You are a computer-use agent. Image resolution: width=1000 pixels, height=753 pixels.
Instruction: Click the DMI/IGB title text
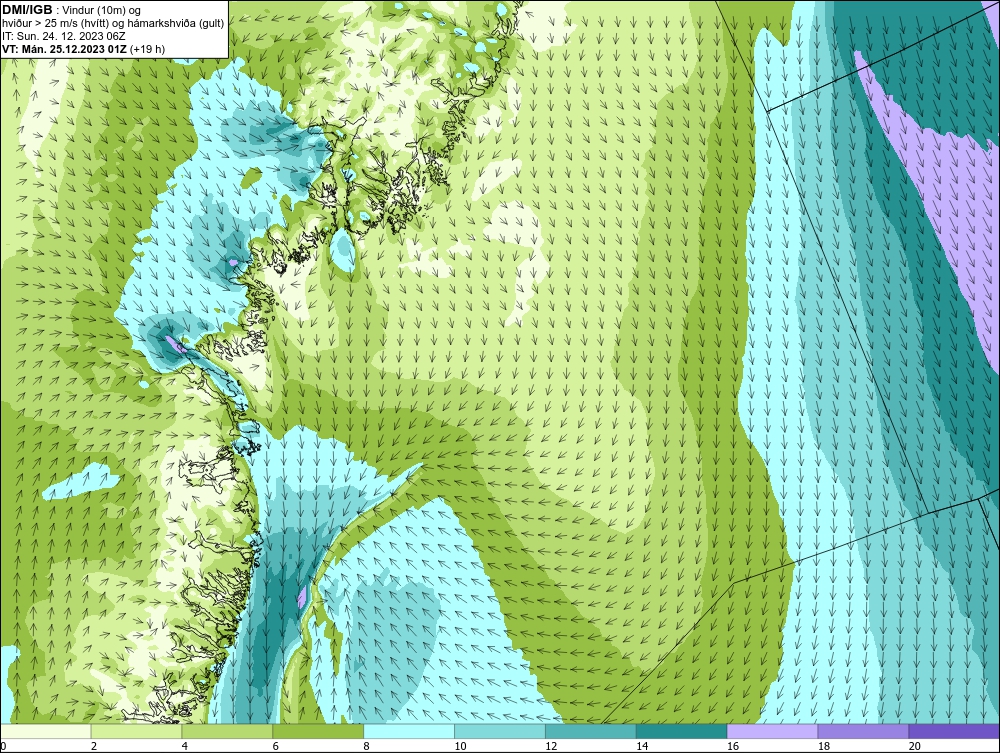(27, 10)
